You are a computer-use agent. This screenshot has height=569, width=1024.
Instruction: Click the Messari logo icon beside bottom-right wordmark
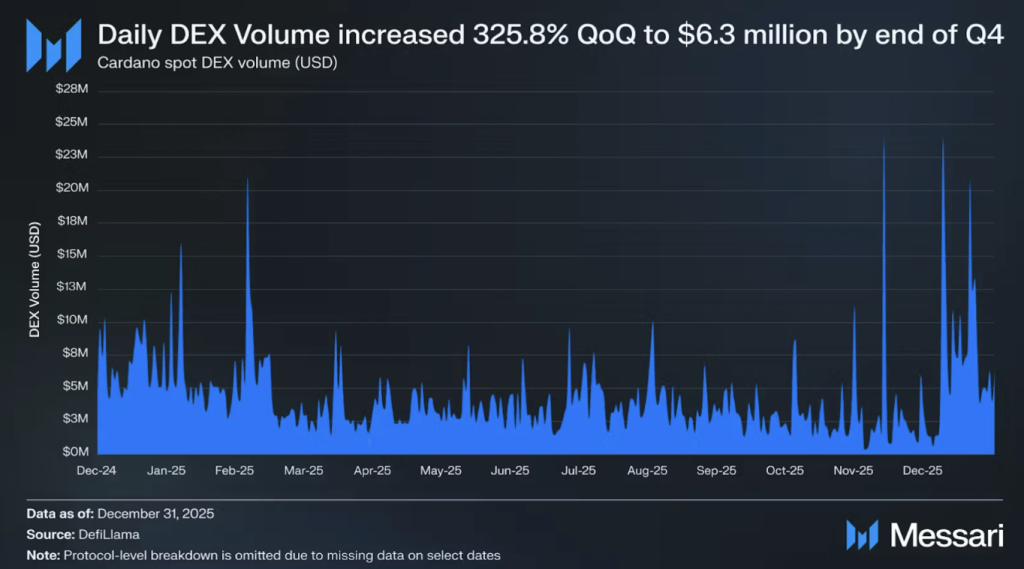[863, 535]
